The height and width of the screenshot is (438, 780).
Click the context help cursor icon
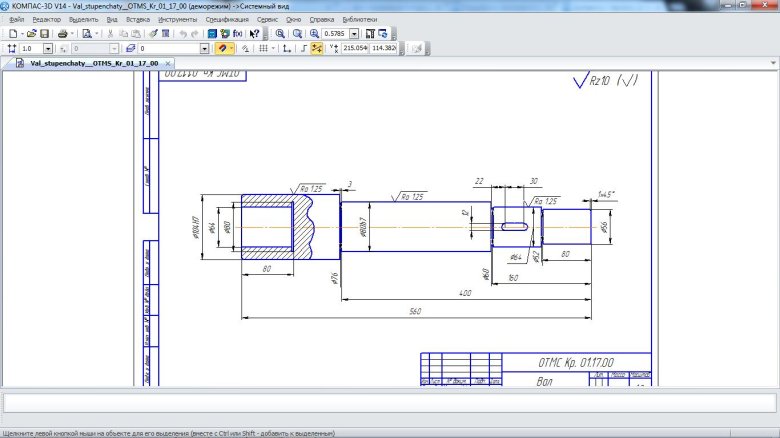click(255, 33)
